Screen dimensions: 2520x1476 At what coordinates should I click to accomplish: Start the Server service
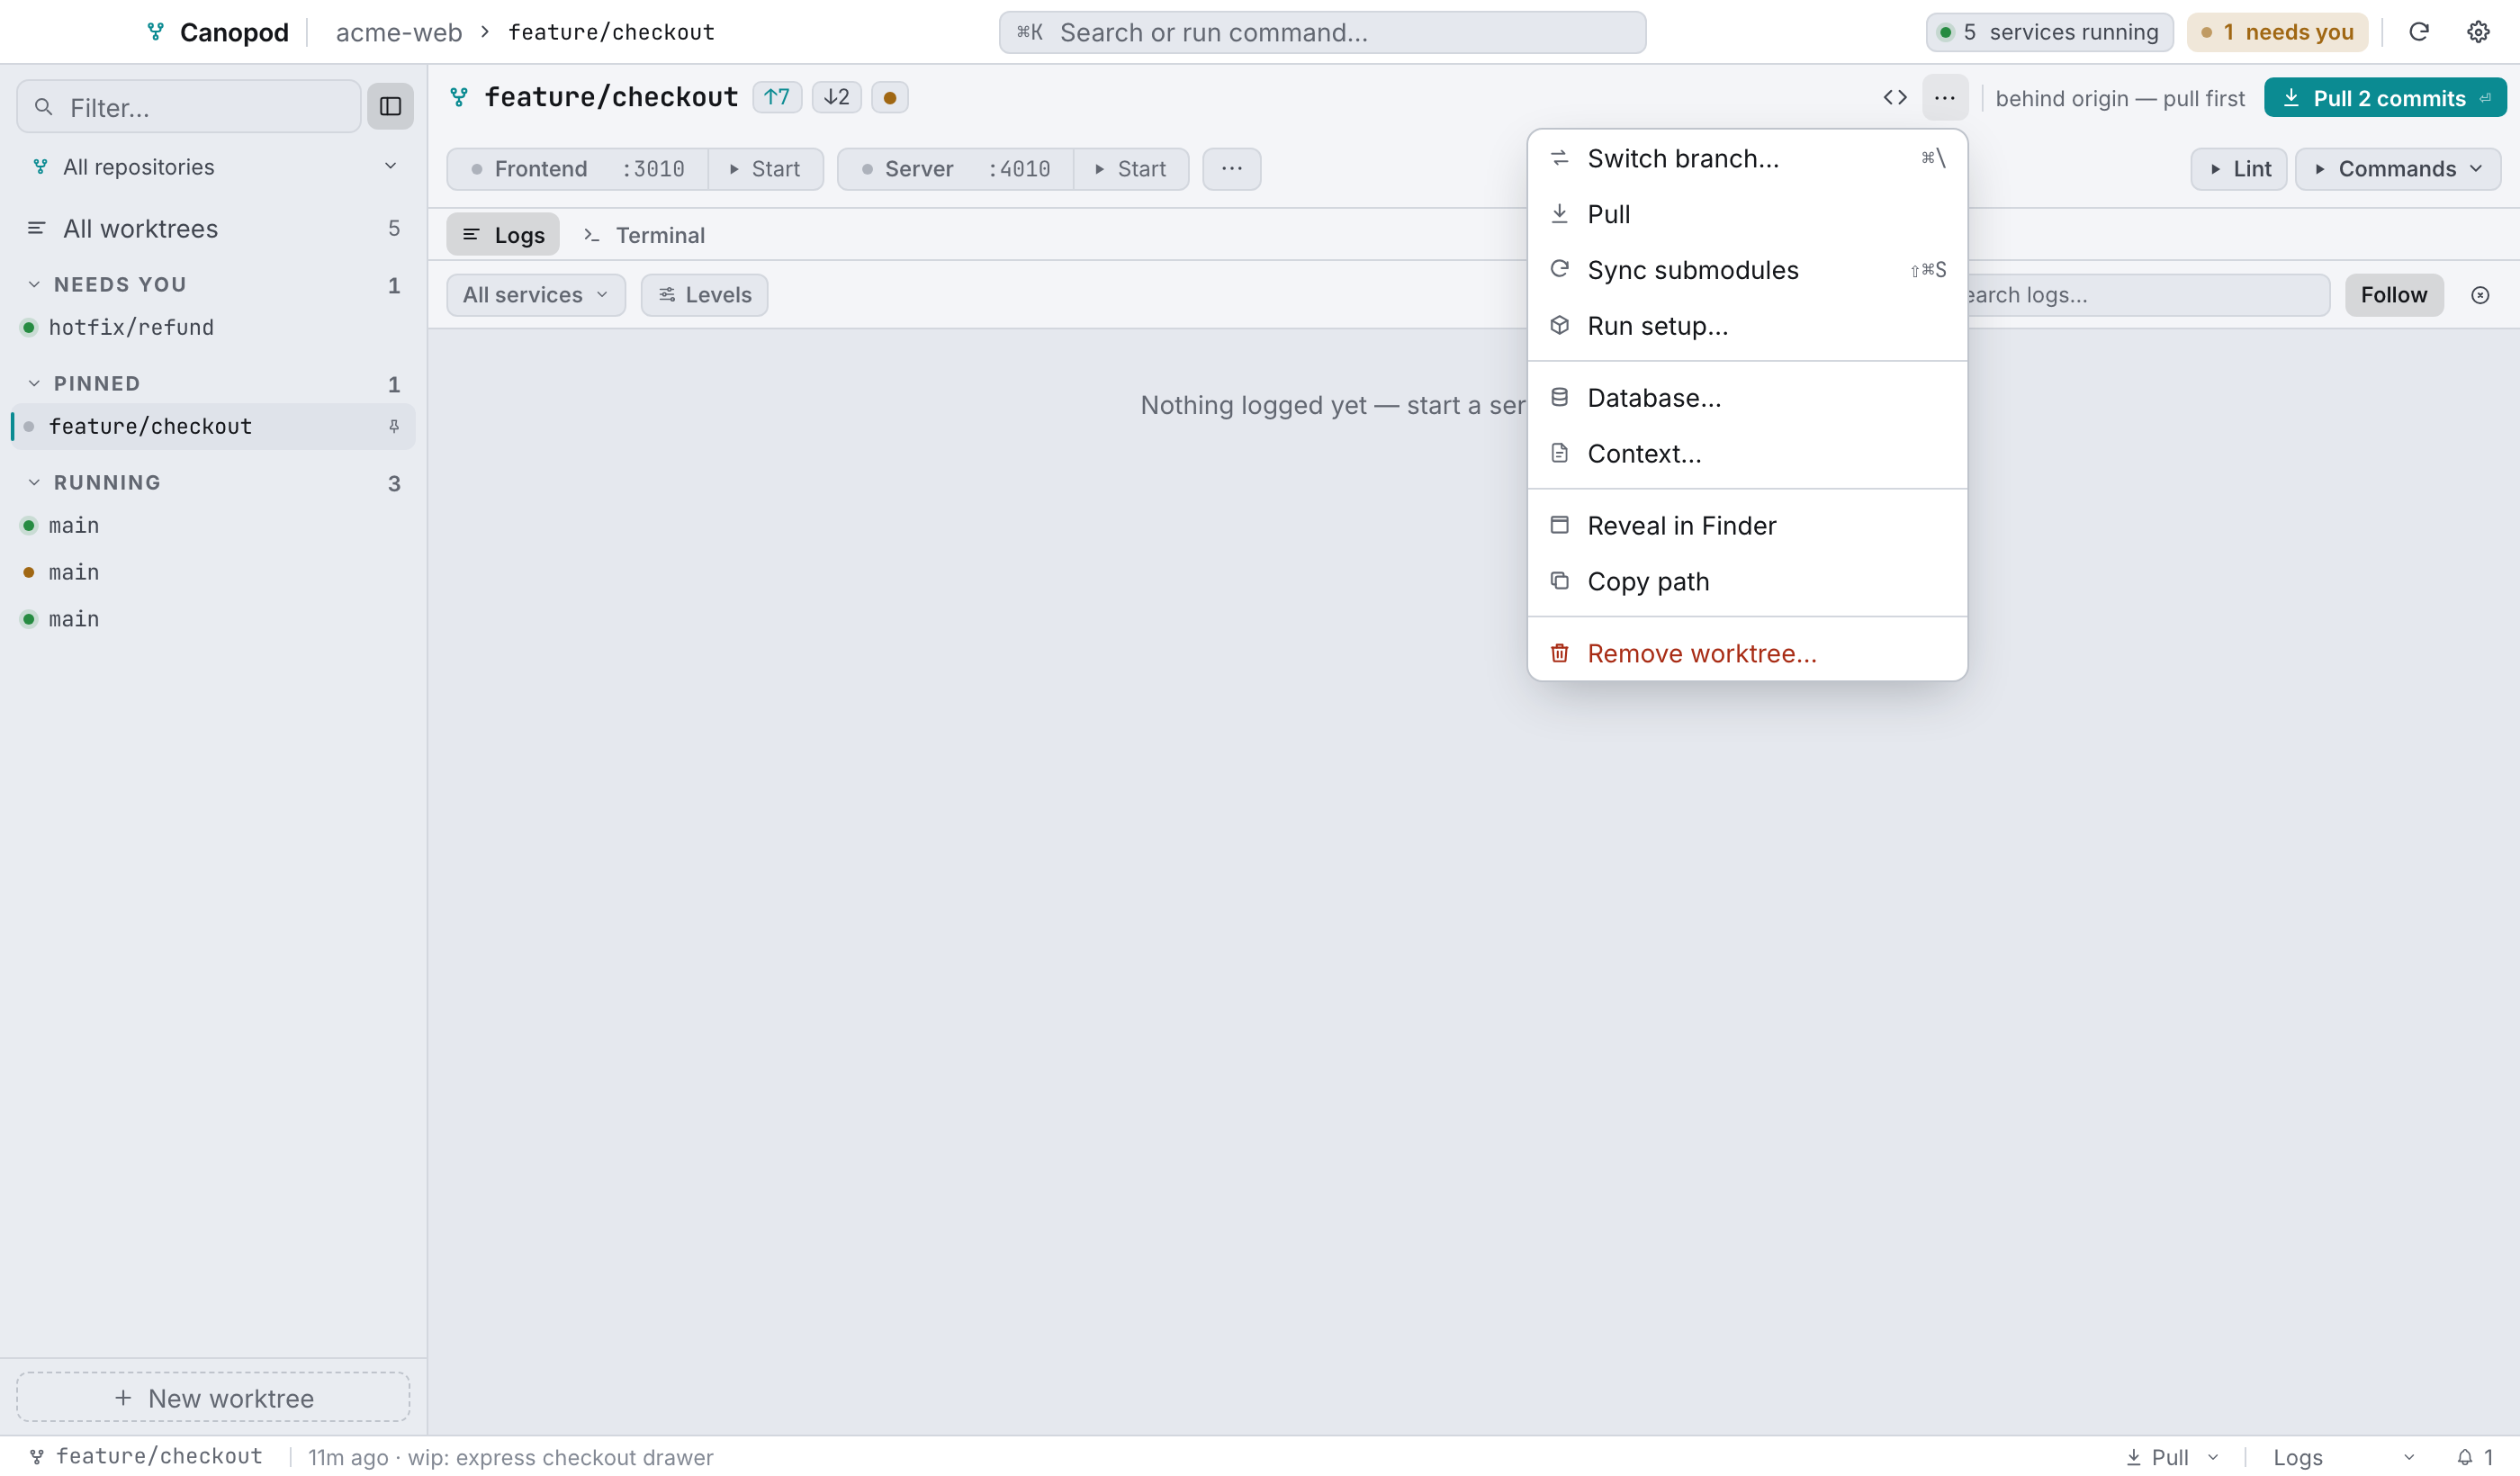(x=1131, y=168)
